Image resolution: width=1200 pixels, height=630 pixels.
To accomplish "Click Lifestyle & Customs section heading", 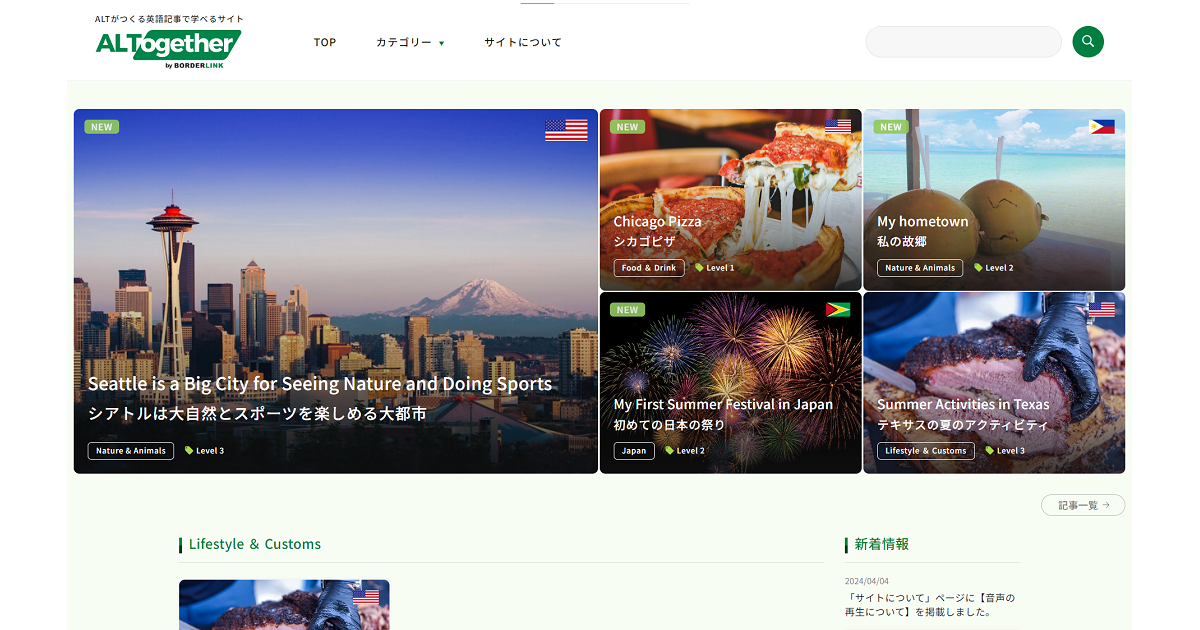I will (x=255, y=544).
